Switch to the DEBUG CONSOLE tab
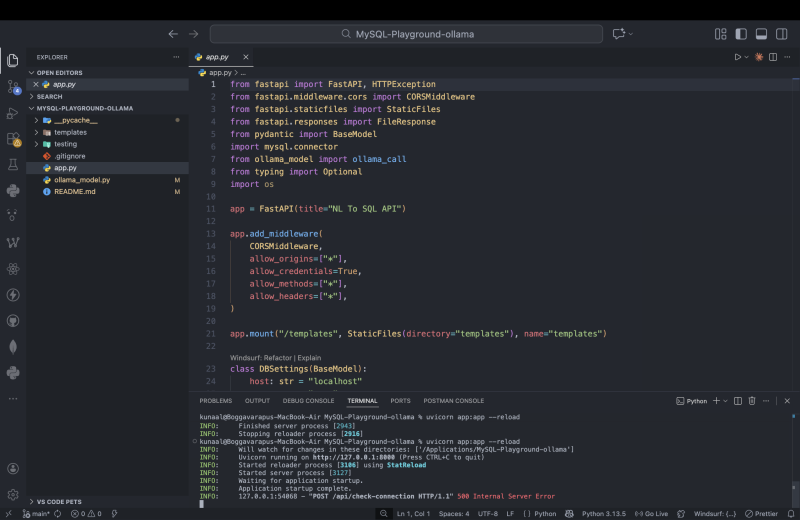This screenshot has width=800, height=520. [x=308, y=401]
